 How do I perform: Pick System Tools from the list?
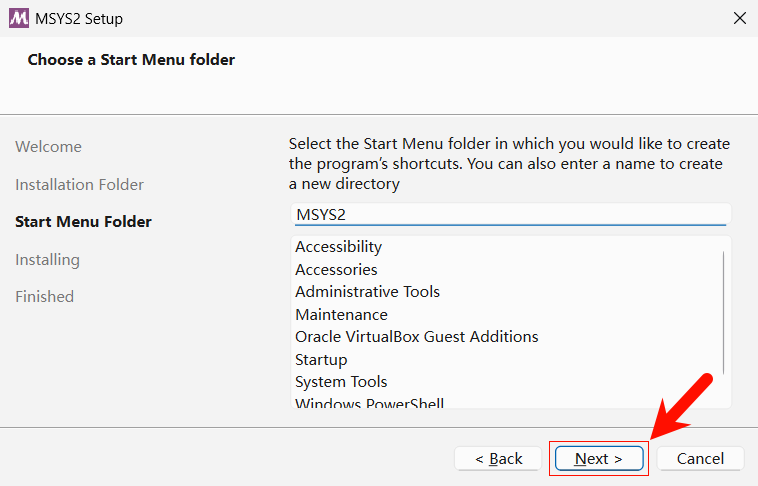tap(341, 382)
